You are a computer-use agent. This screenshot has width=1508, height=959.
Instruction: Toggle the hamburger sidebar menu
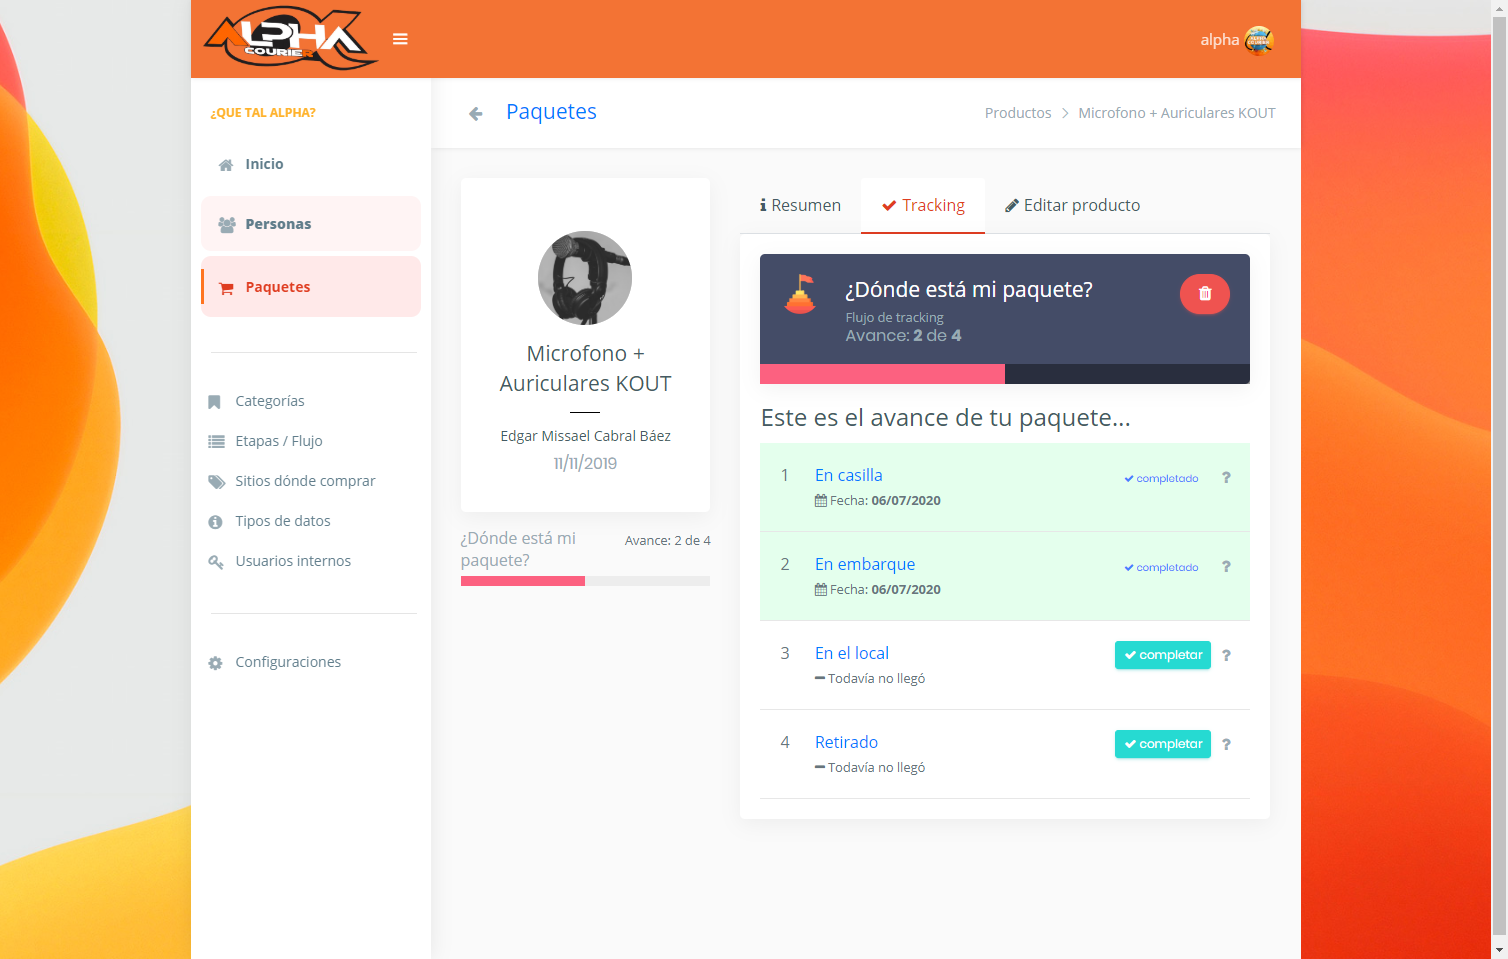(x=400, y=39)
